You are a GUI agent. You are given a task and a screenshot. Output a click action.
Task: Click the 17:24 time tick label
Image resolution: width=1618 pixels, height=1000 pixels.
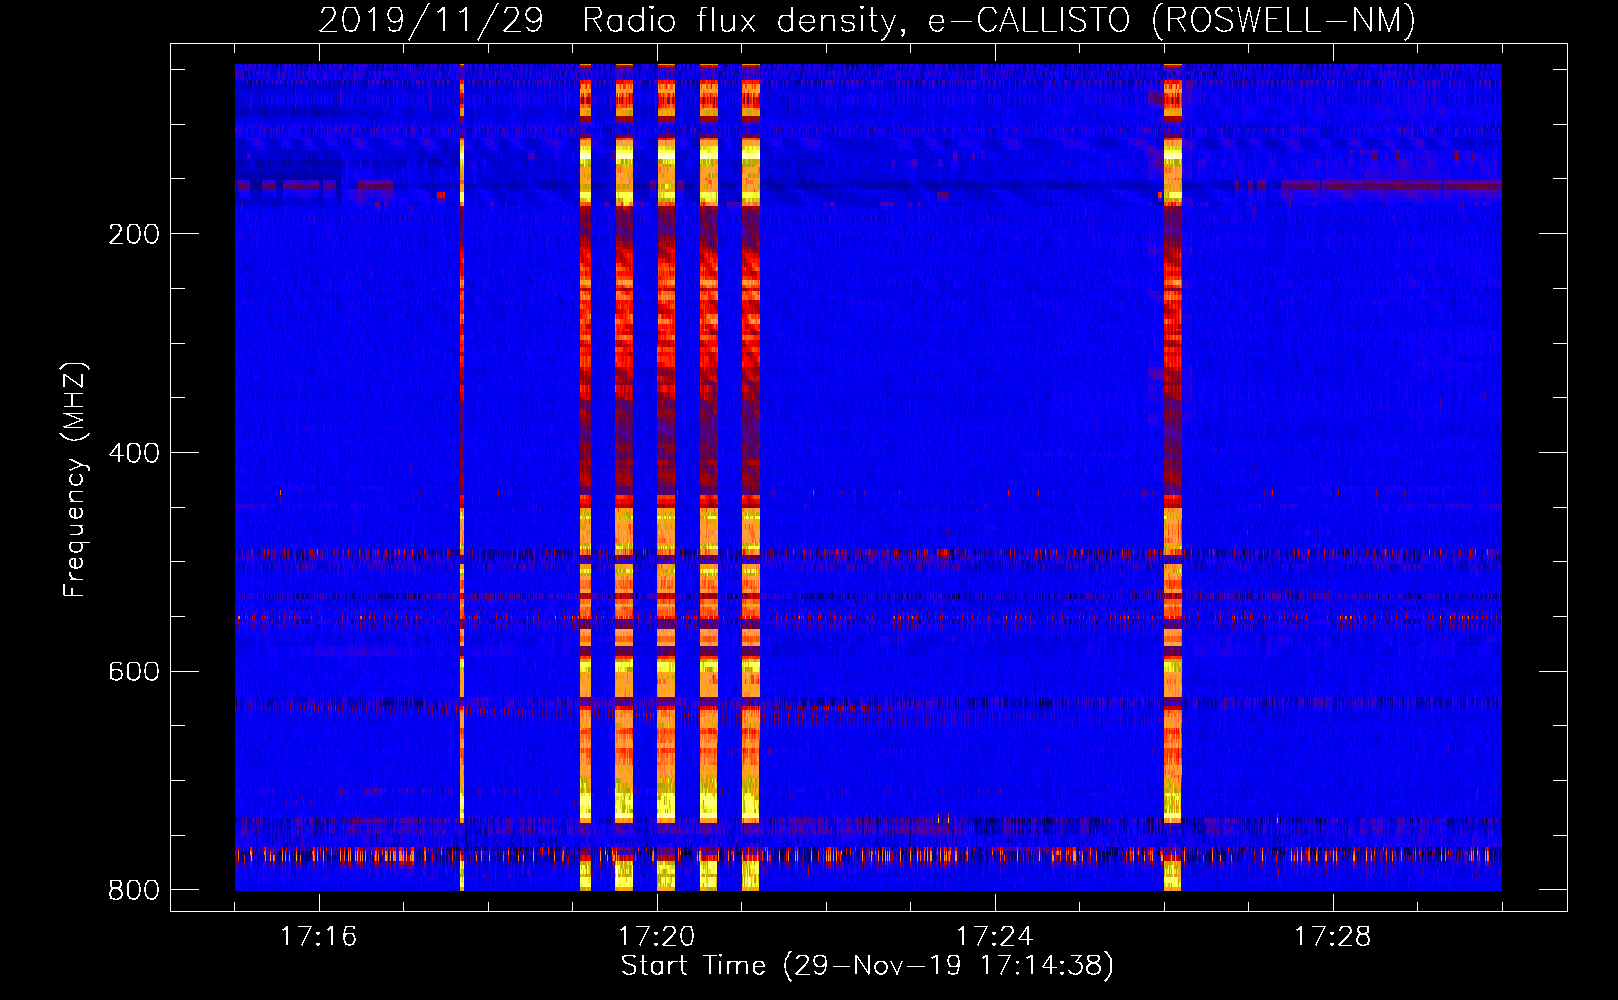(994, 937)
